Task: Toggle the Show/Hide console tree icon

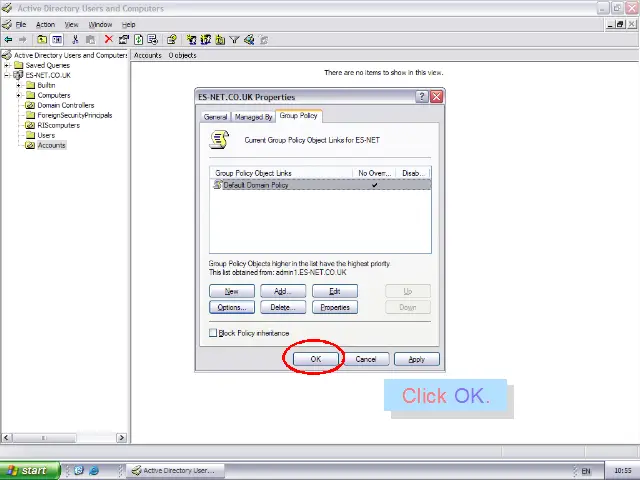Action: pyautogui.click(x=57, y=40)
